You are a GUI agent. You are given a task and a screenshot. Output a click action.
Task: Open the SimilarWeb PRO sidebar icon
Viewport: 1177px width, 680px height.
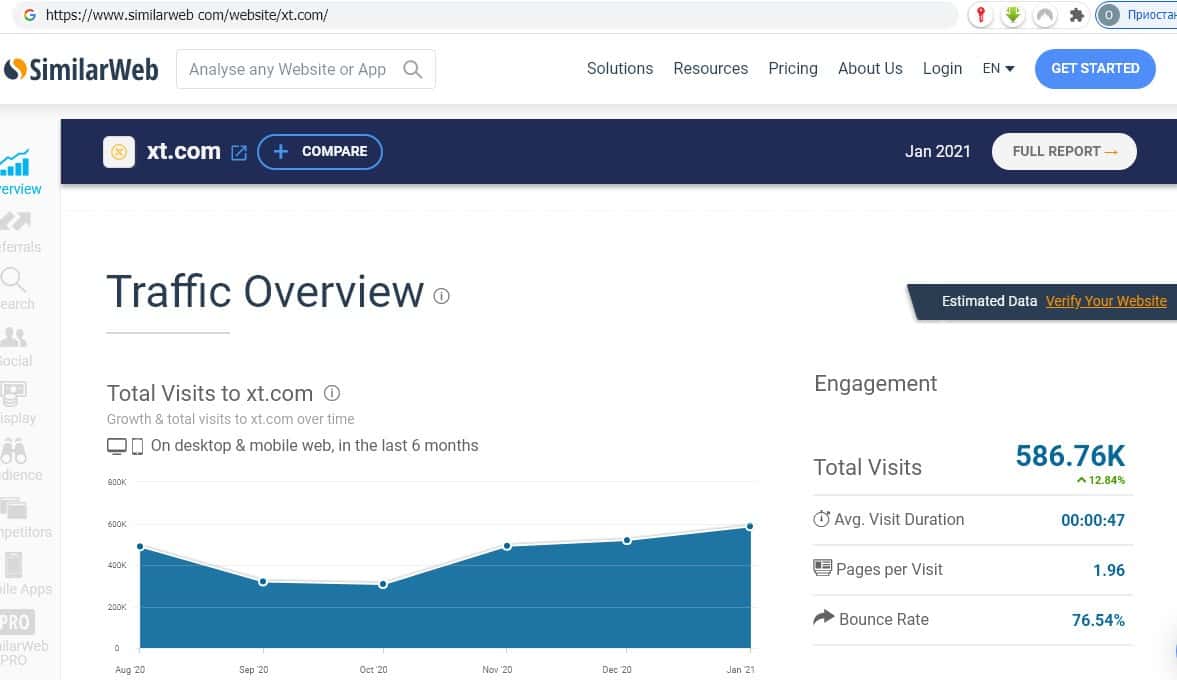coord(17,621)
